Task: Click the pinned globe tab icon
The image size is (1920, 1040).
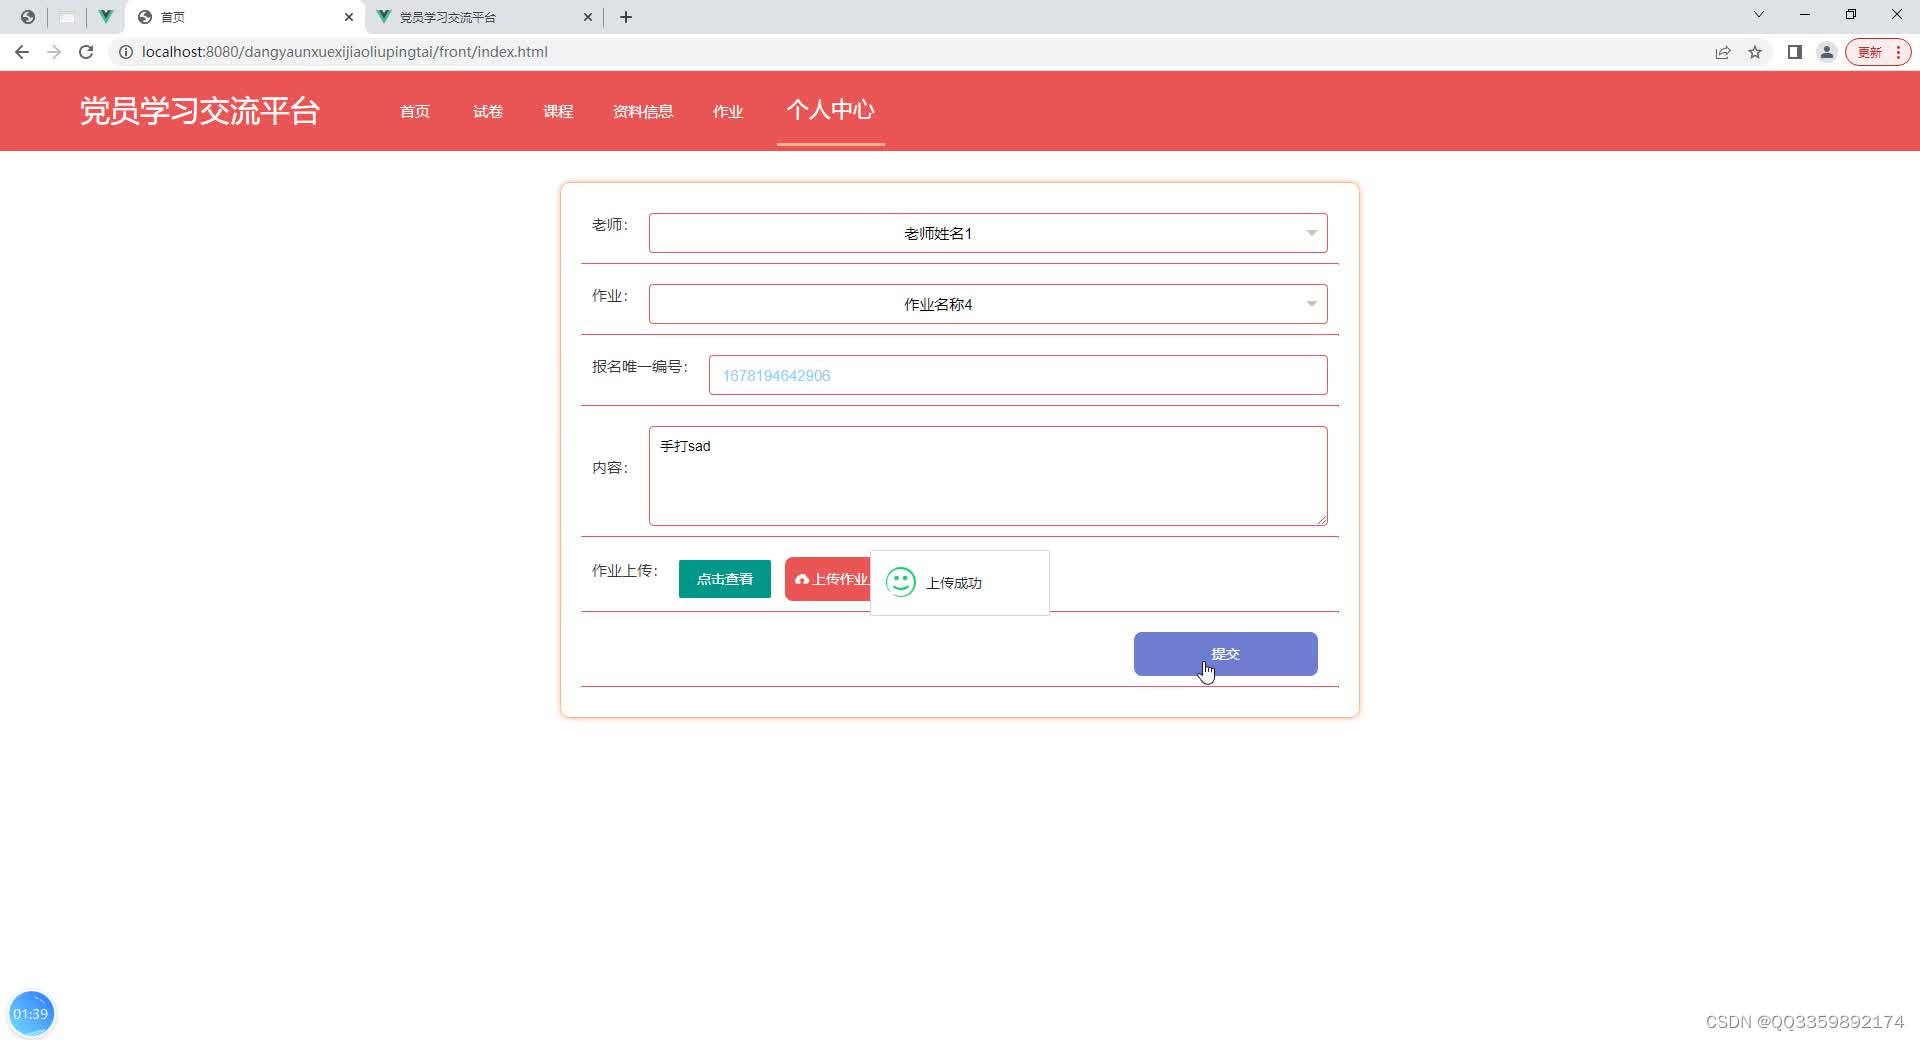Action: [x=28, y=17]
